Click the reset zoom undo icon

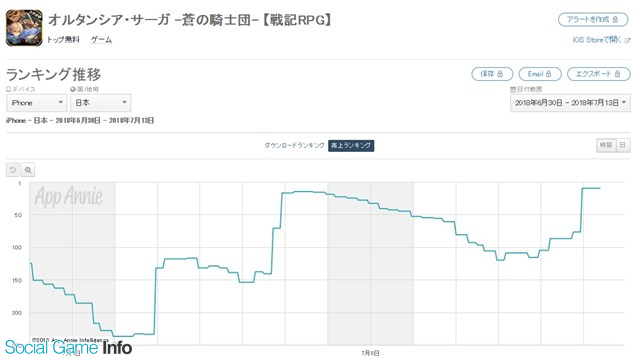(x=13, y=170)
